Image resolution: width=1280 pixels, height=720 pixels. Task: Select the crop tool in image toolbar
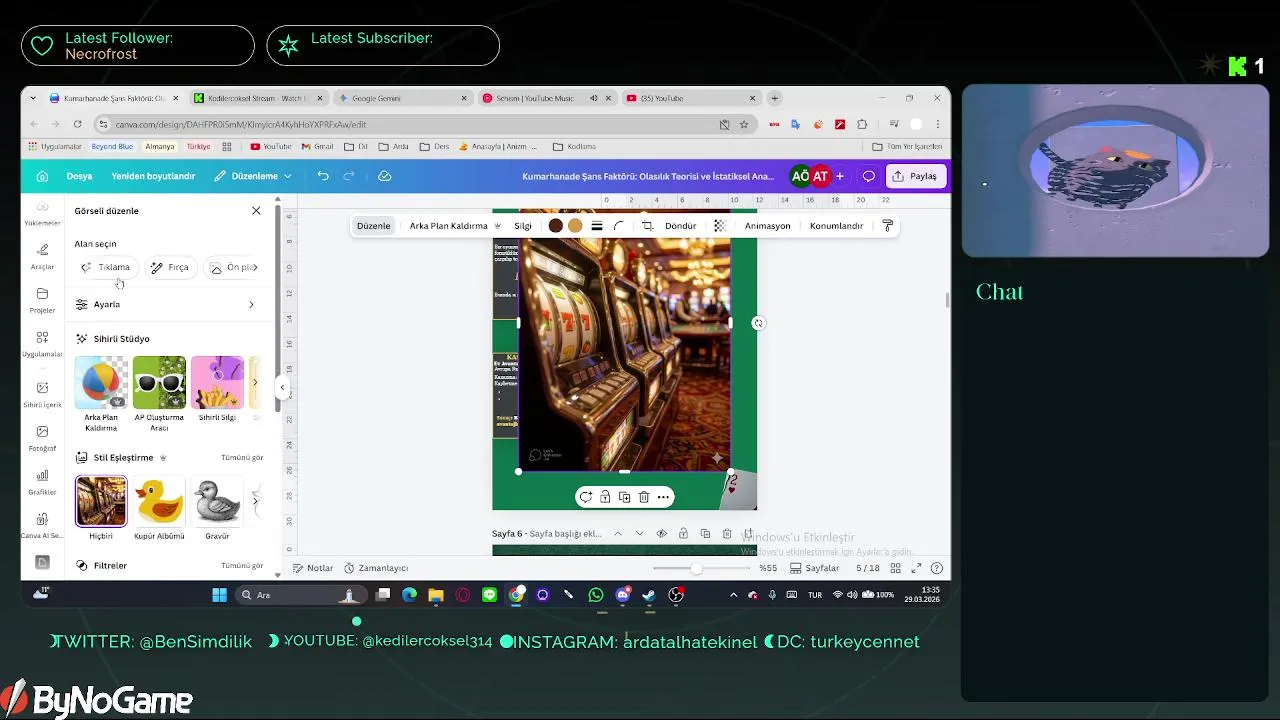(647, 226)
